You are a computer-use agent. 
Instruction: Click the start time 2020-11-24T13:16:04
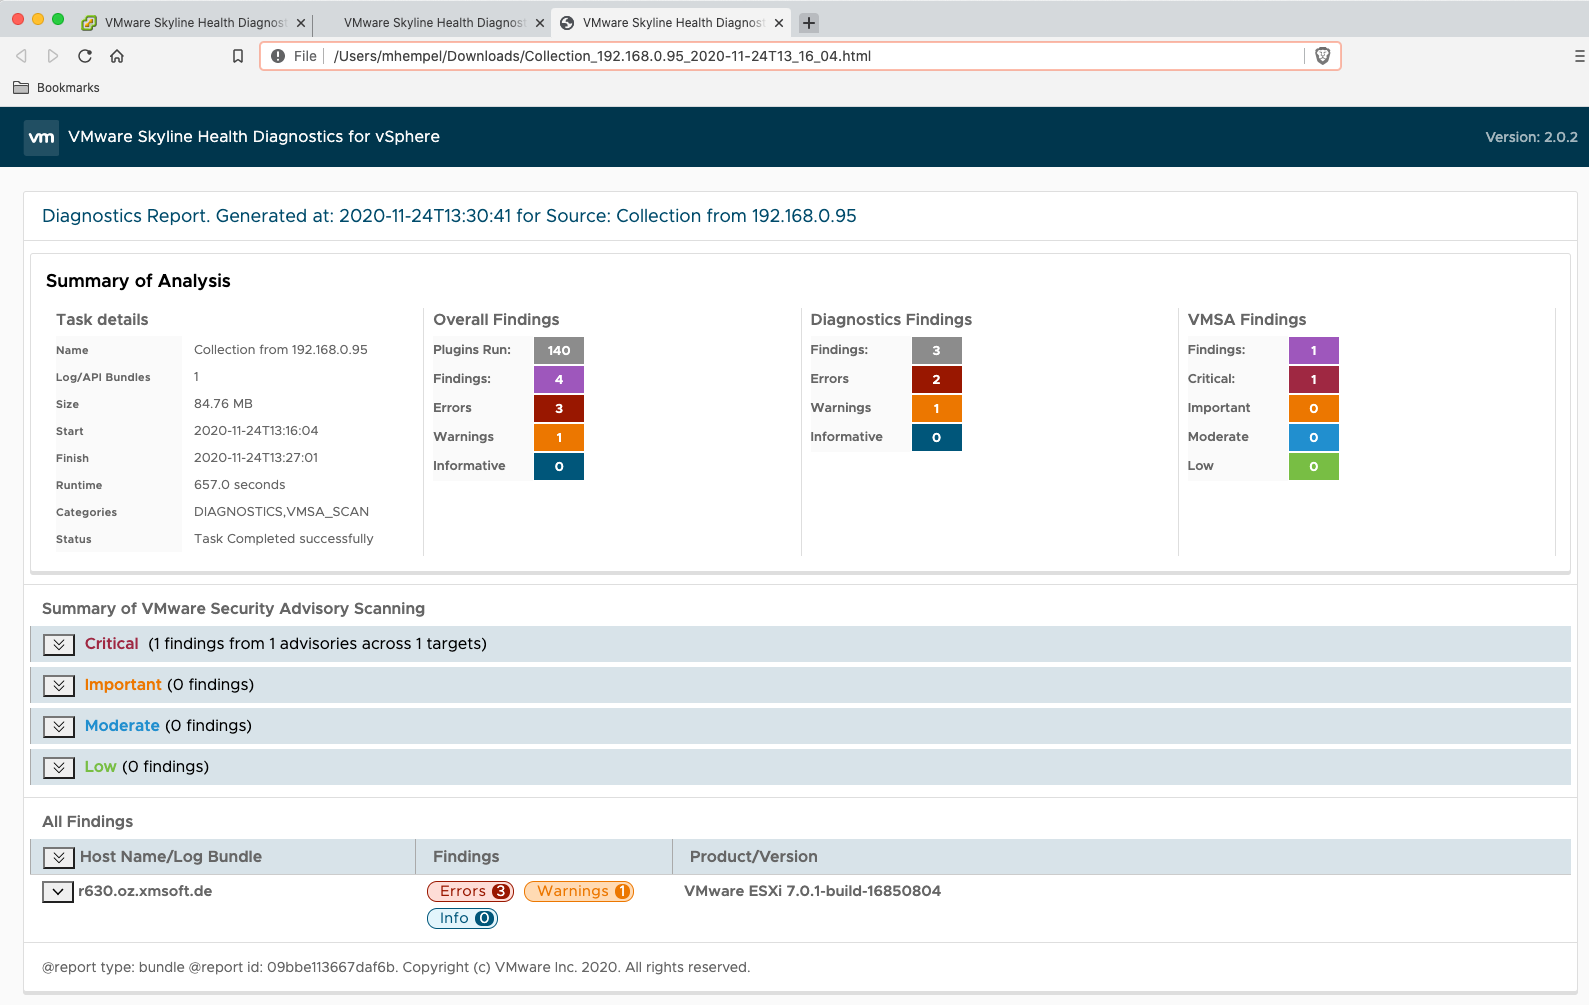point(256,431)
